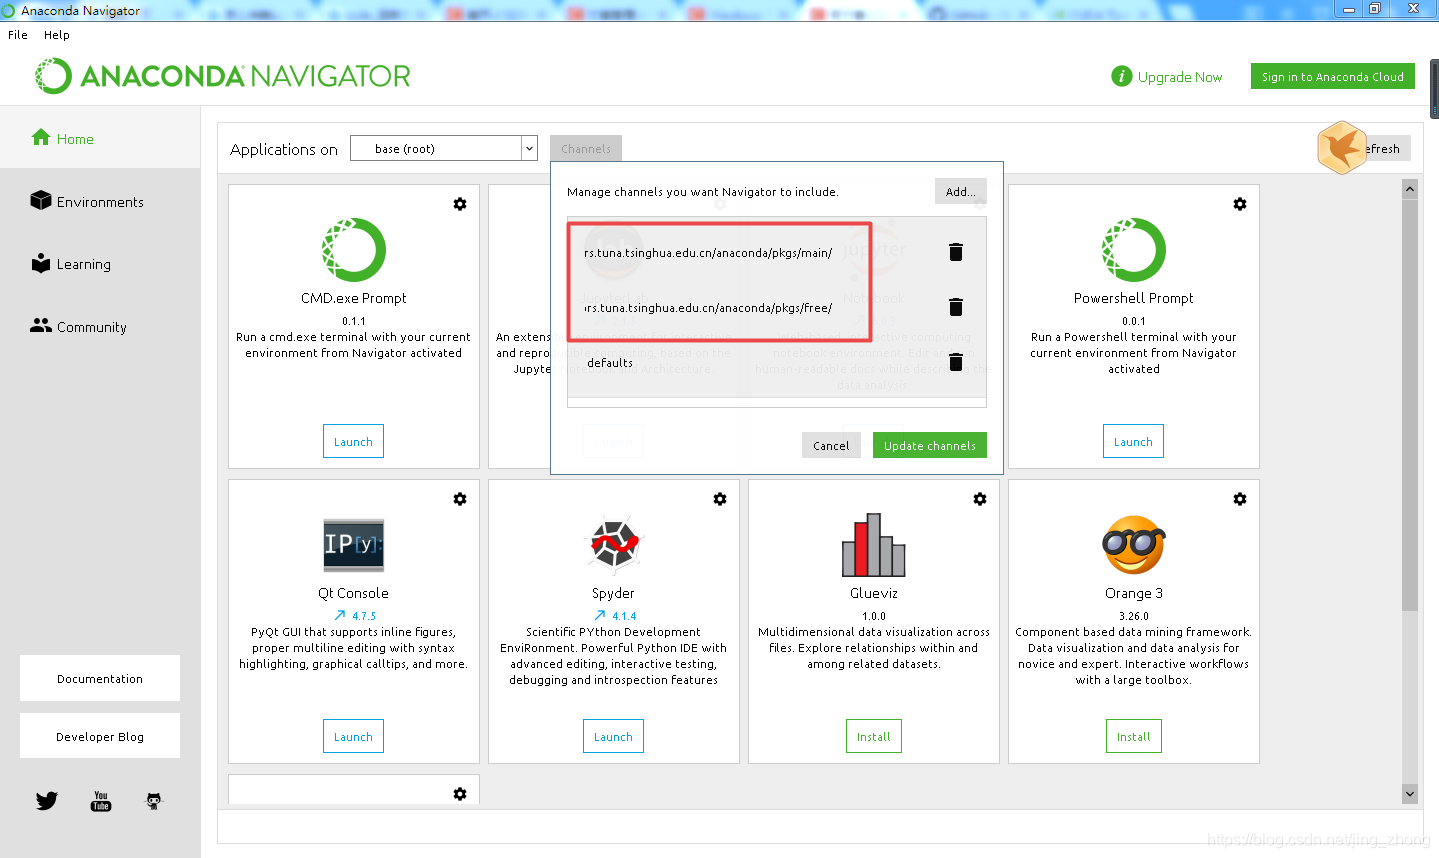Install Glueviz

[873, 737]
